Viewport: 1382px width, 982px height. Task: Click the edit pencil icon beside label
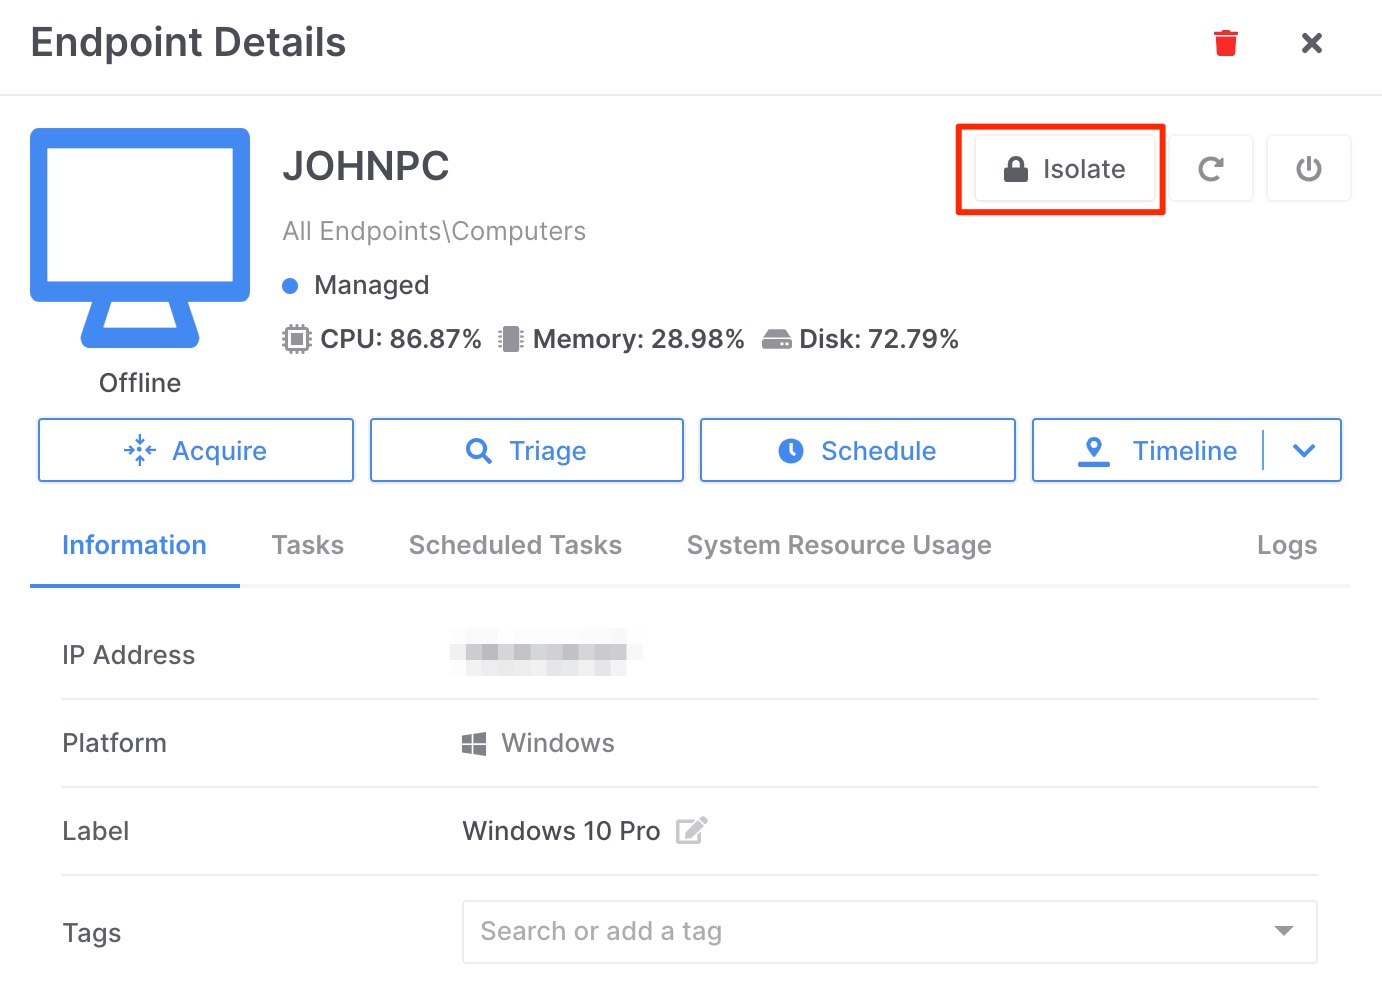tap(691, 831)
